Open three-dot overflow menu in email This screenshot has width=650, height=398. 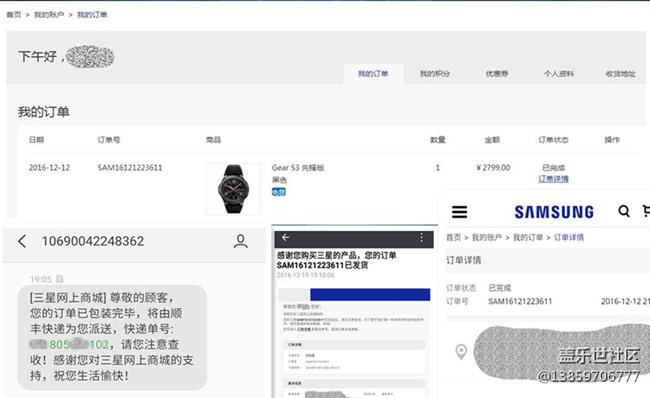point(421,237)
